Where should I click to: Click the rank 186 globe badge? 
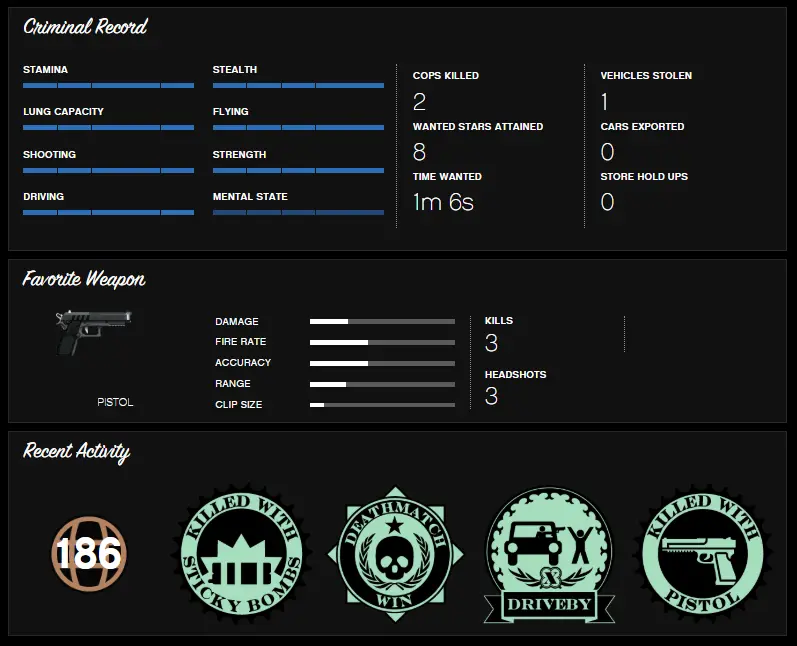[89, 553]
